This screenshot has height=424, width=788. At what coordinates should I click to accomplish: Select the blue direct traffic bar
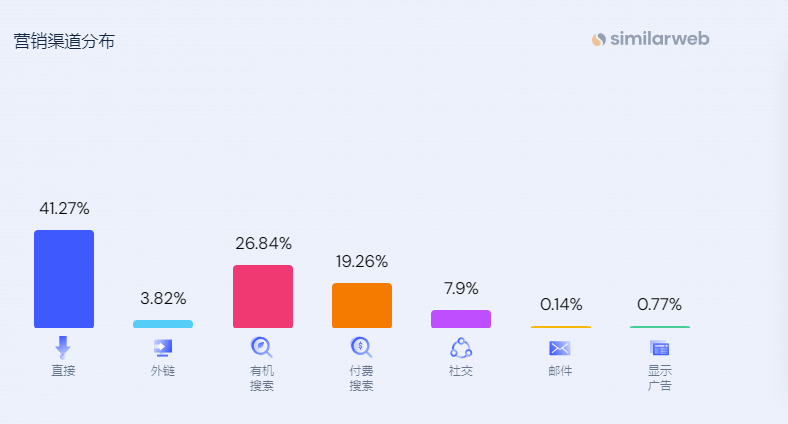tap(64, 279)
